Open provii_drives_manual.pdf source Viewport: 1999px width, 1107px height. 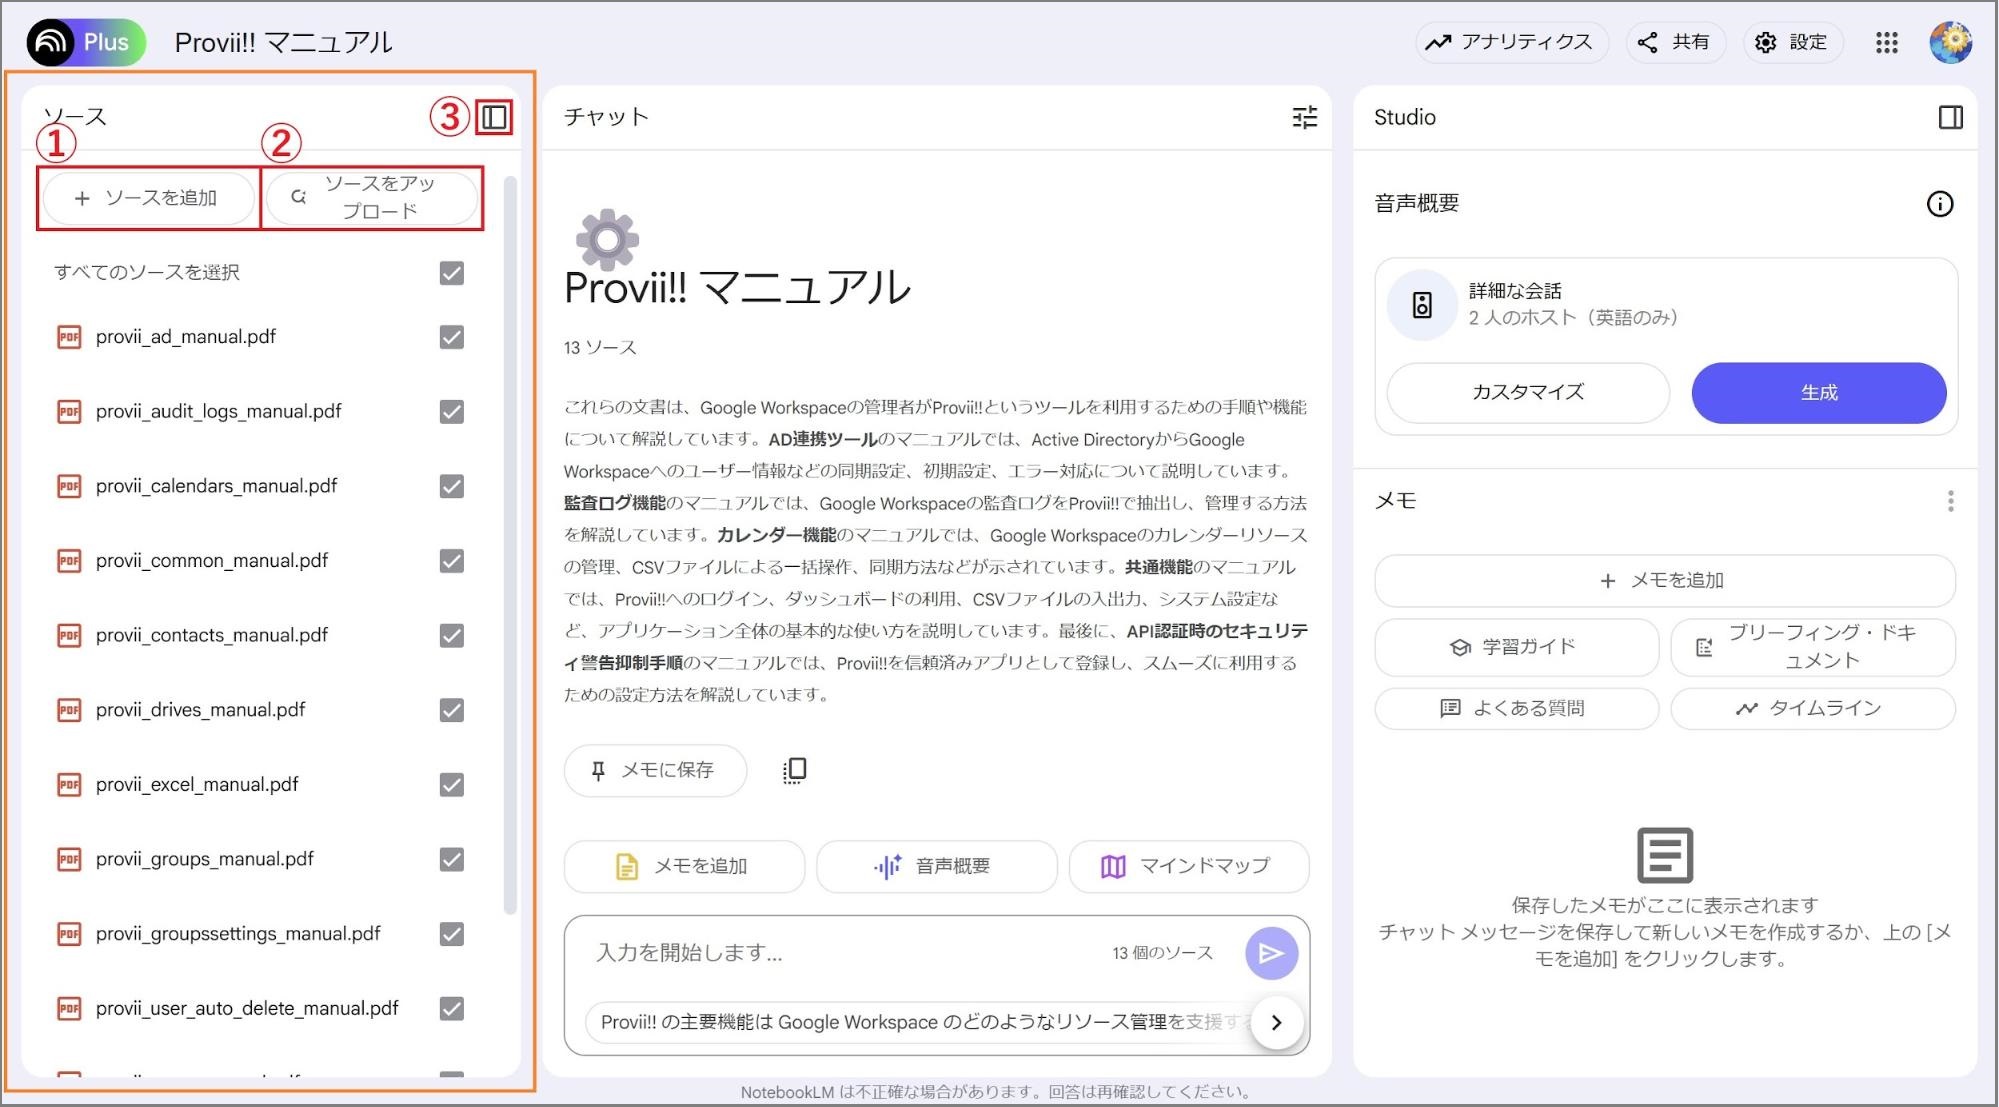click(x=201, y=710)
